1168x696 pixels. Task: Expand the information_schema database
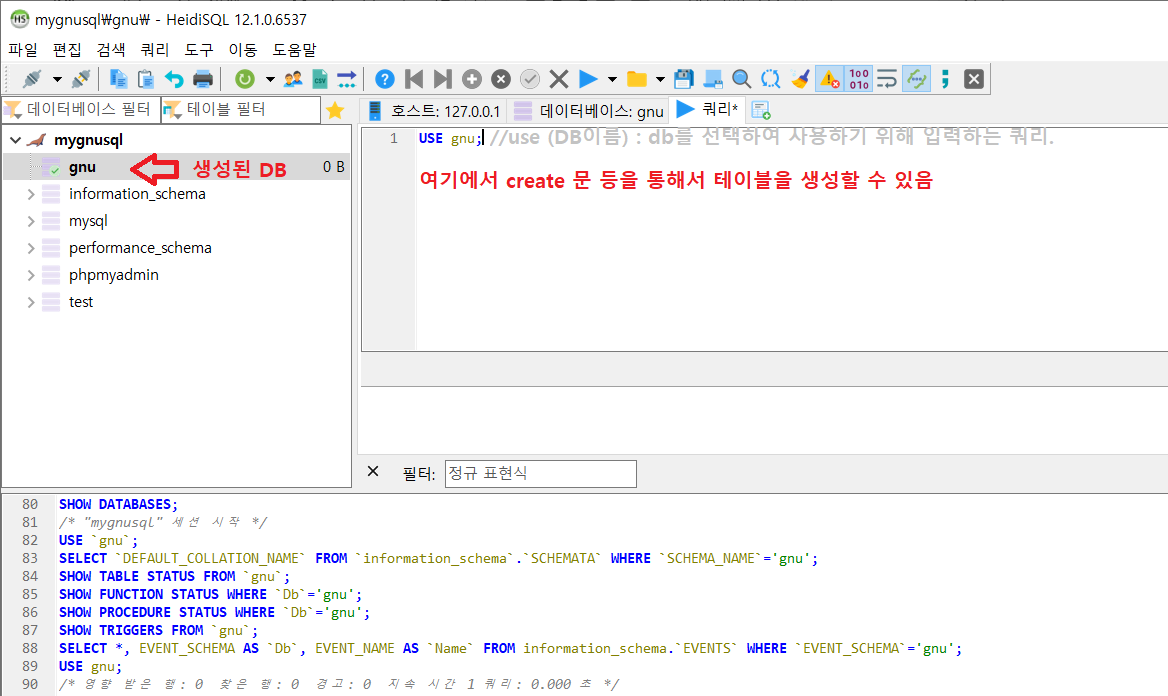[31, 194]
